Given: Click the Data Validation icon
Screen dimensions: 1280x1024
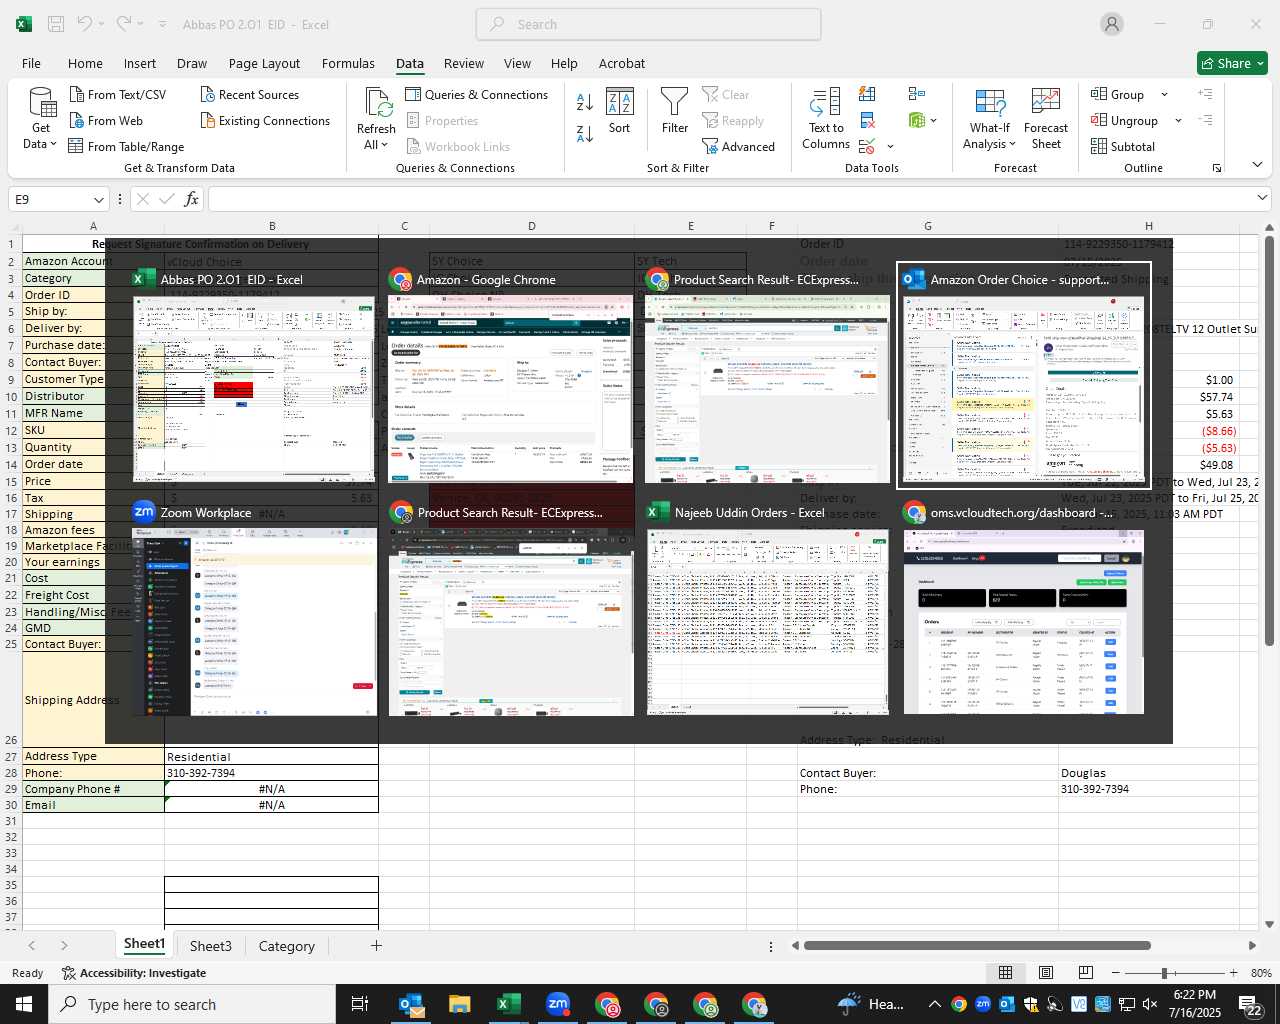Looking at the screenshot, I should 866,146.
